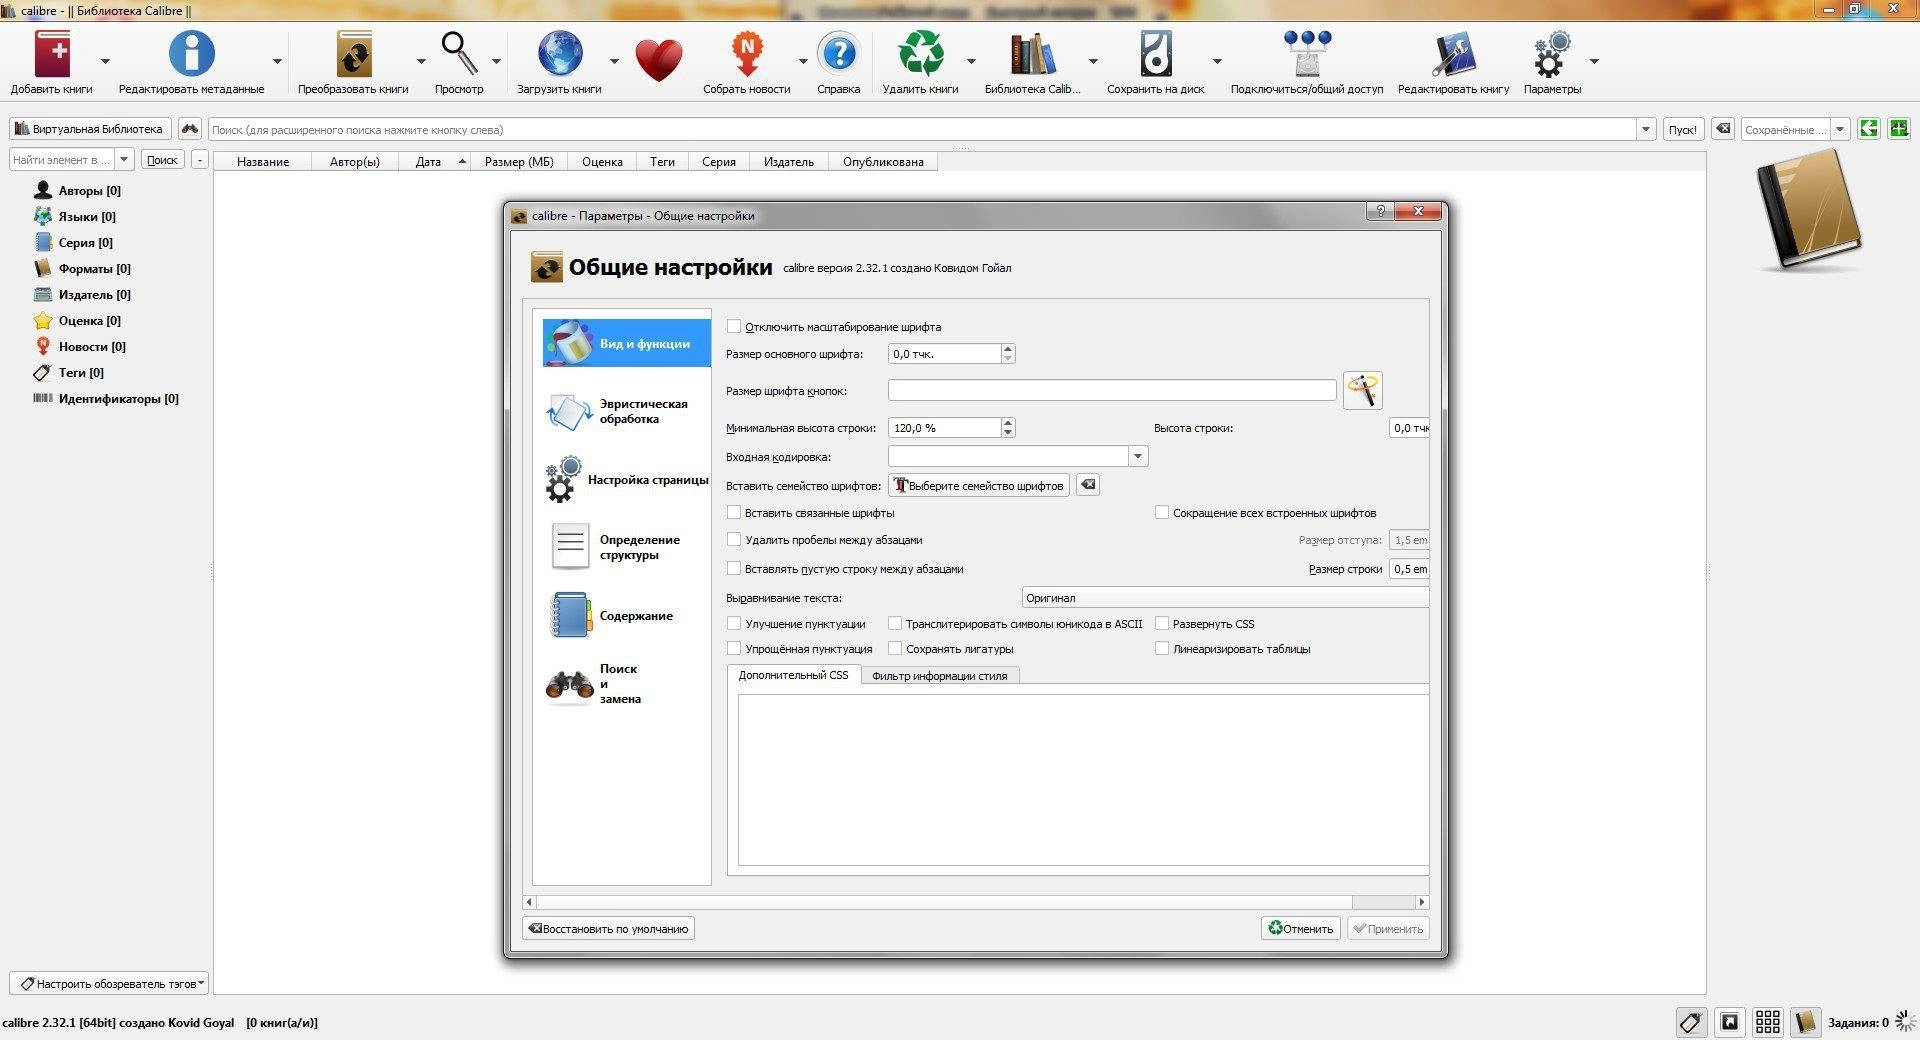The width and height of the screenshot is (1920, 1040).
Task: Enable Удалить пробелы между абзацами
Action: click(x=734, y=540)
